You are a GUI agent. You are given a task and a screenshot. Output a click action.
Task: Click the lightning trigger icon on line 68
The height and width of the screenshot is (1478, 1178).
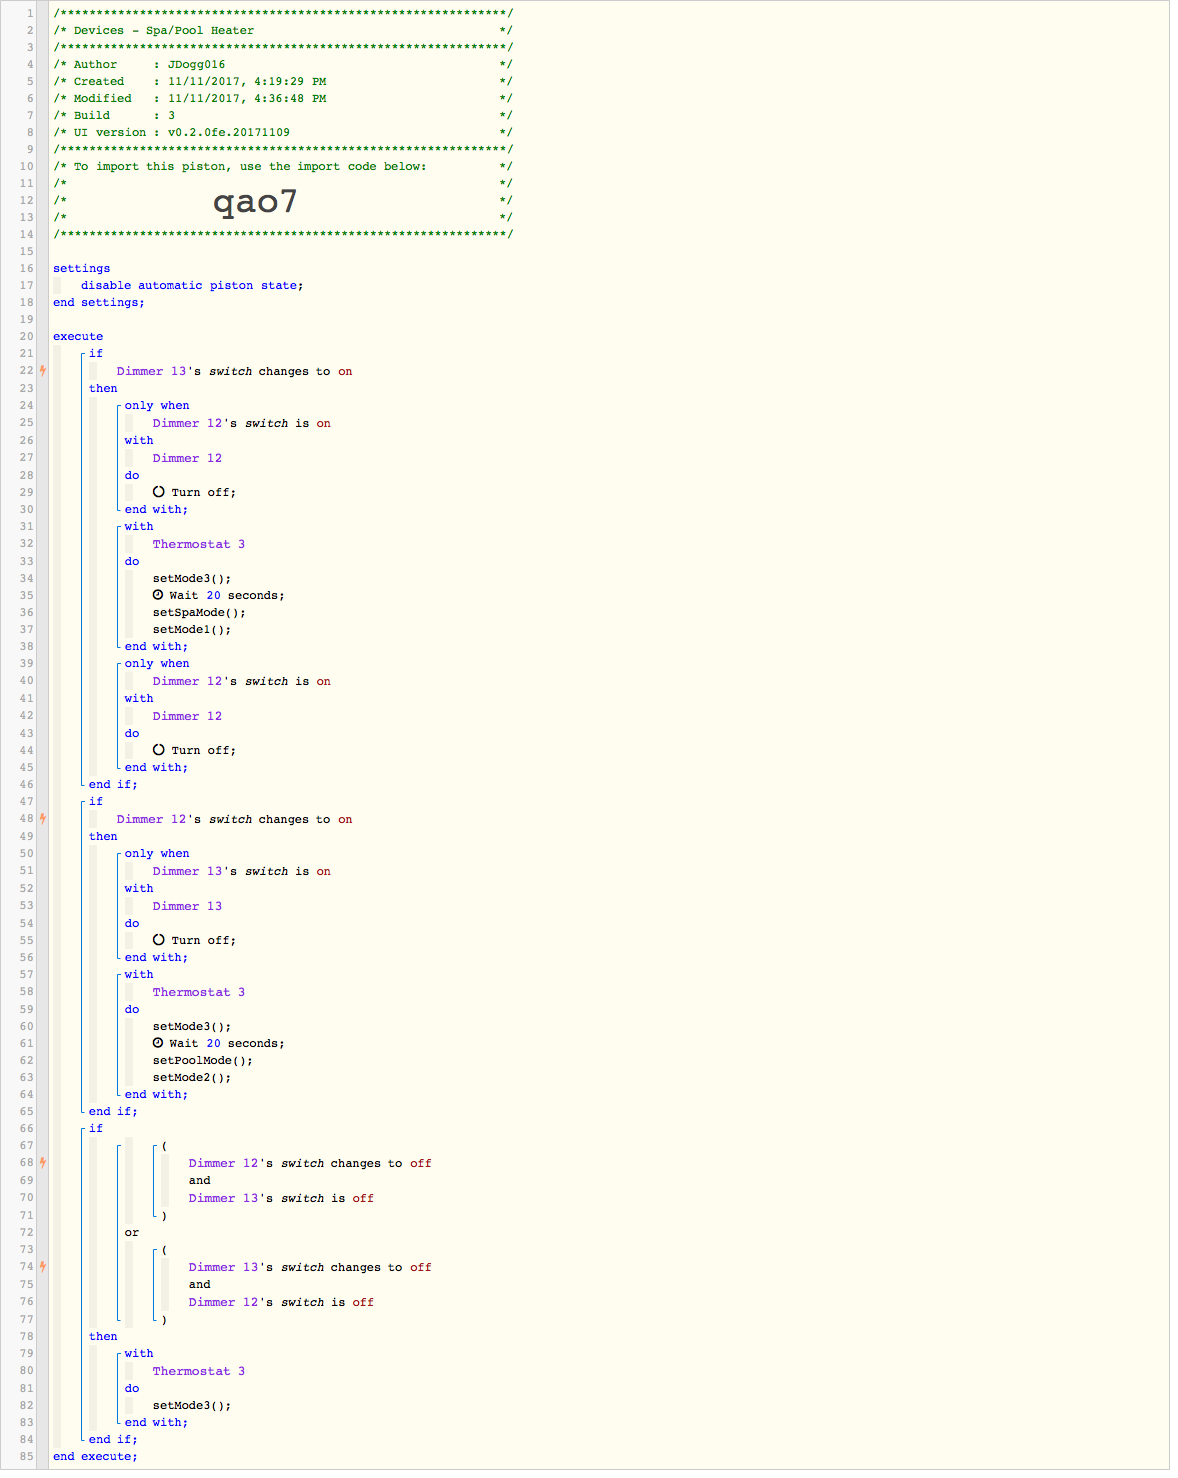click(x=43, y=1163)
